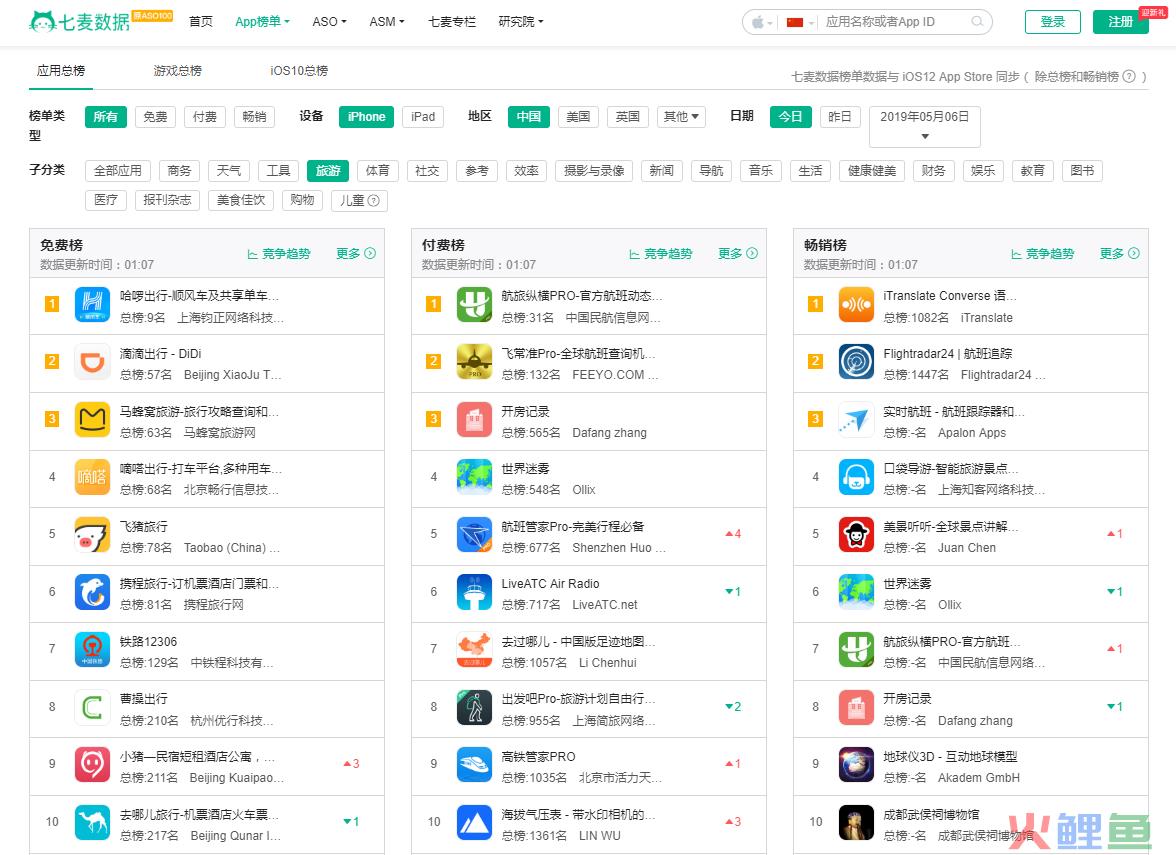Click the 登录 button
Image resolution: width=1176 pixels, height=855 pixels.
[x=1053, y=22]
